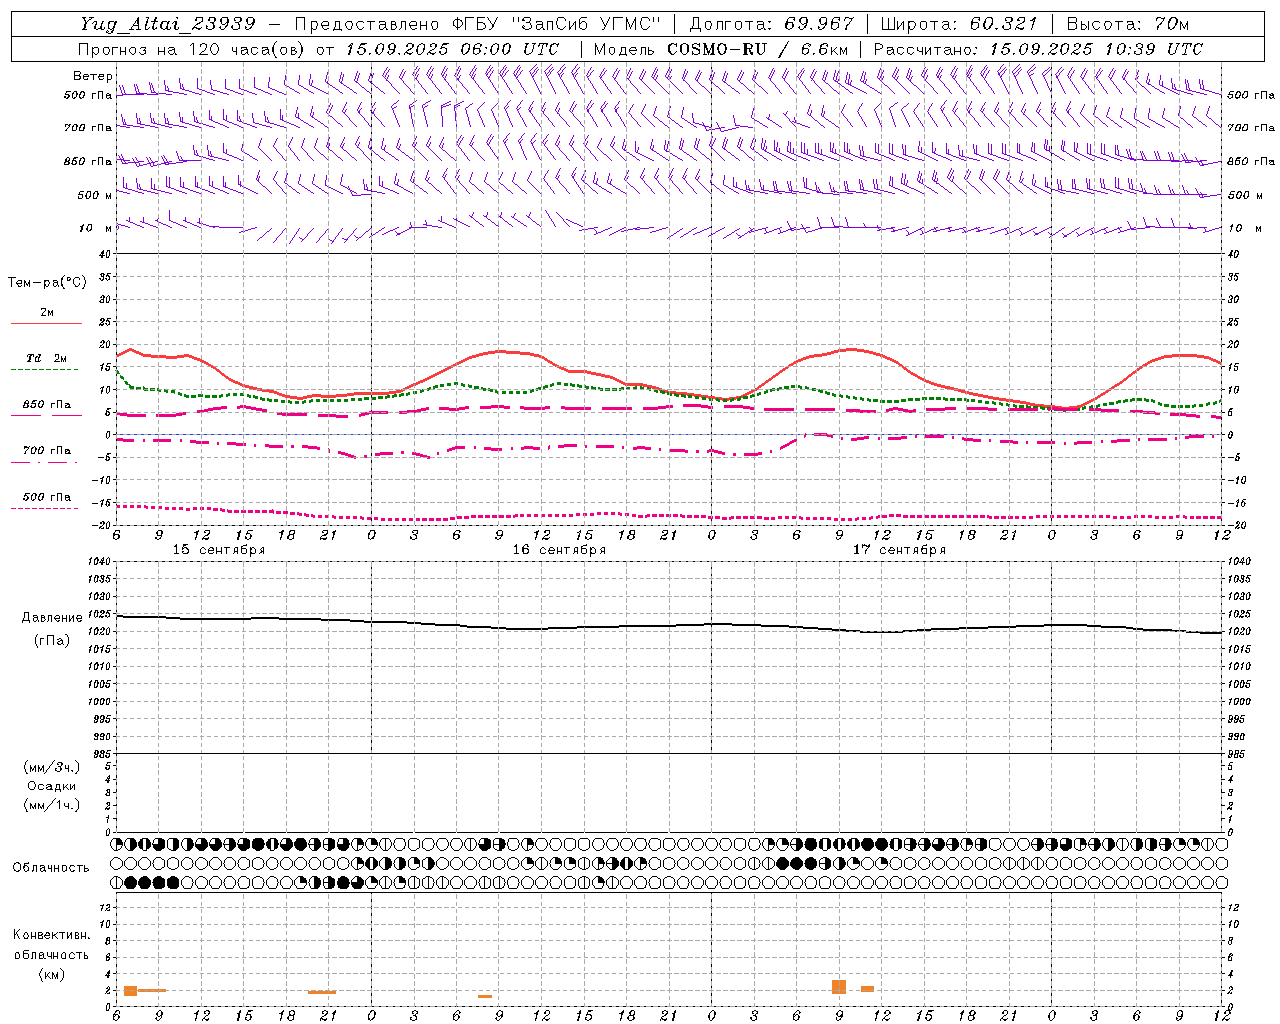Click the "10 м" wind level label on the left axis

coord(95,228)
